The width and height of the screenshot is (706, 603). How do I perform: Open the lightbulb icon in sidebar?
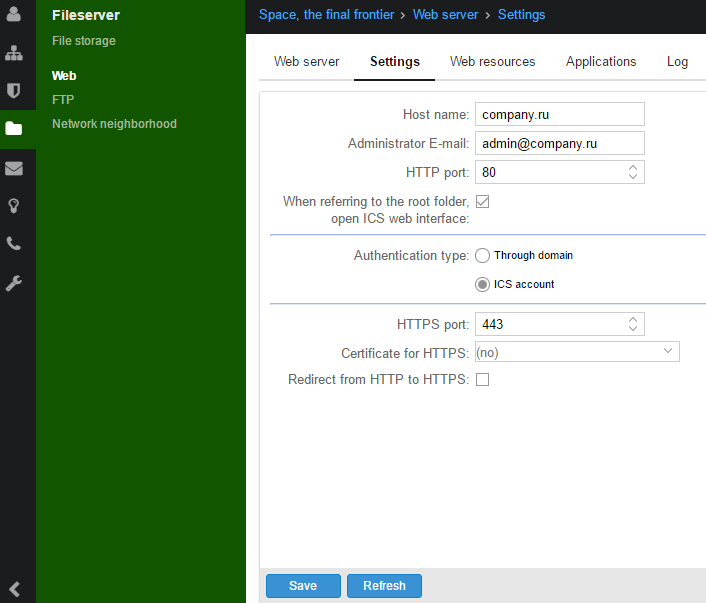[14, 206]
